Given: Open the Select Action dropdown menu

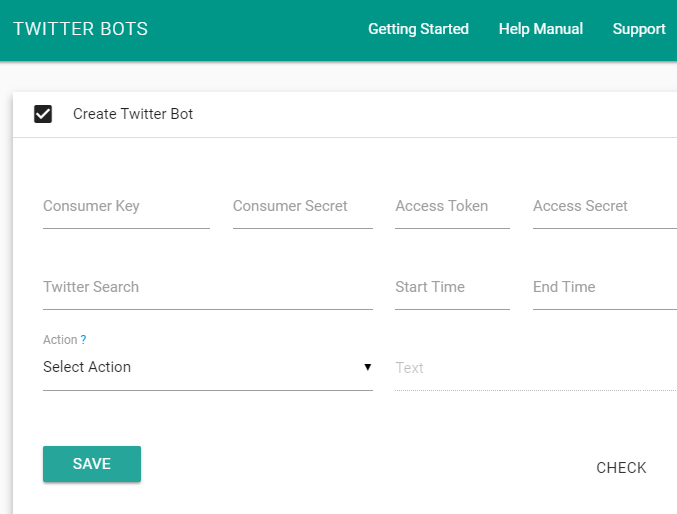Looking at the screenshot, I should 207,367.
